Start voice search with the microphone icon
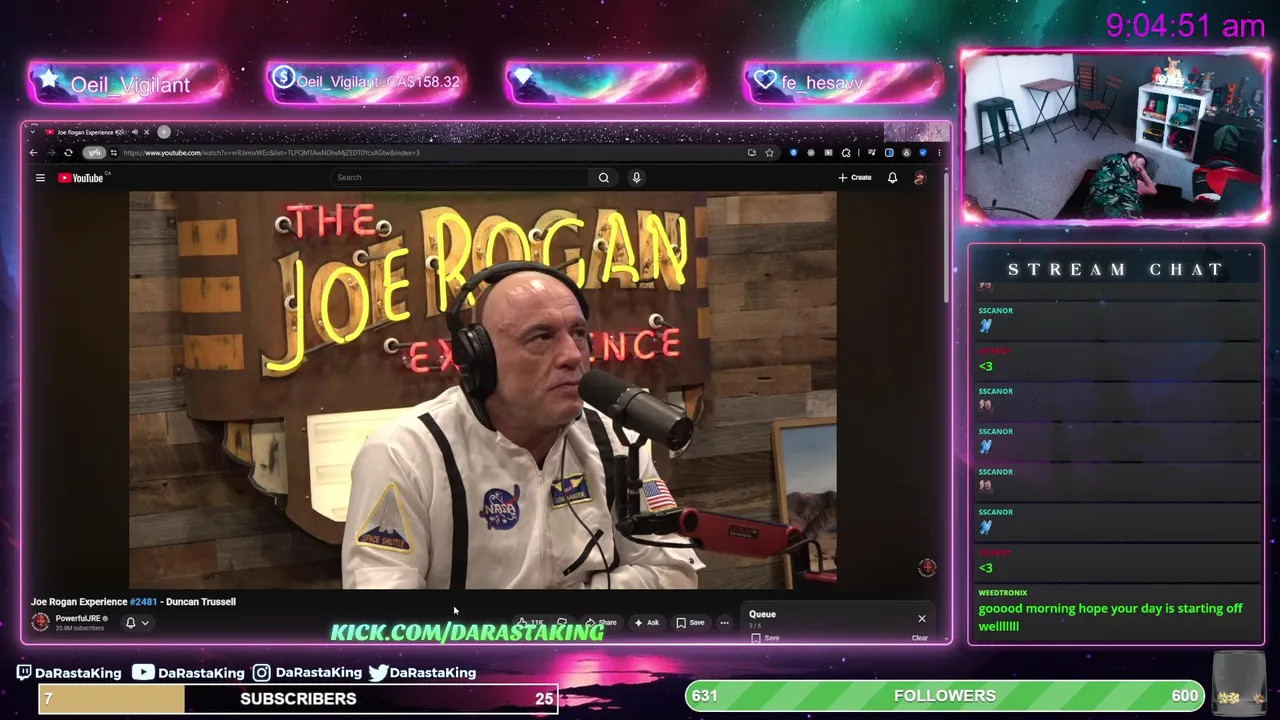Viewport: 1280px width, 720px height. coord(636,178)
